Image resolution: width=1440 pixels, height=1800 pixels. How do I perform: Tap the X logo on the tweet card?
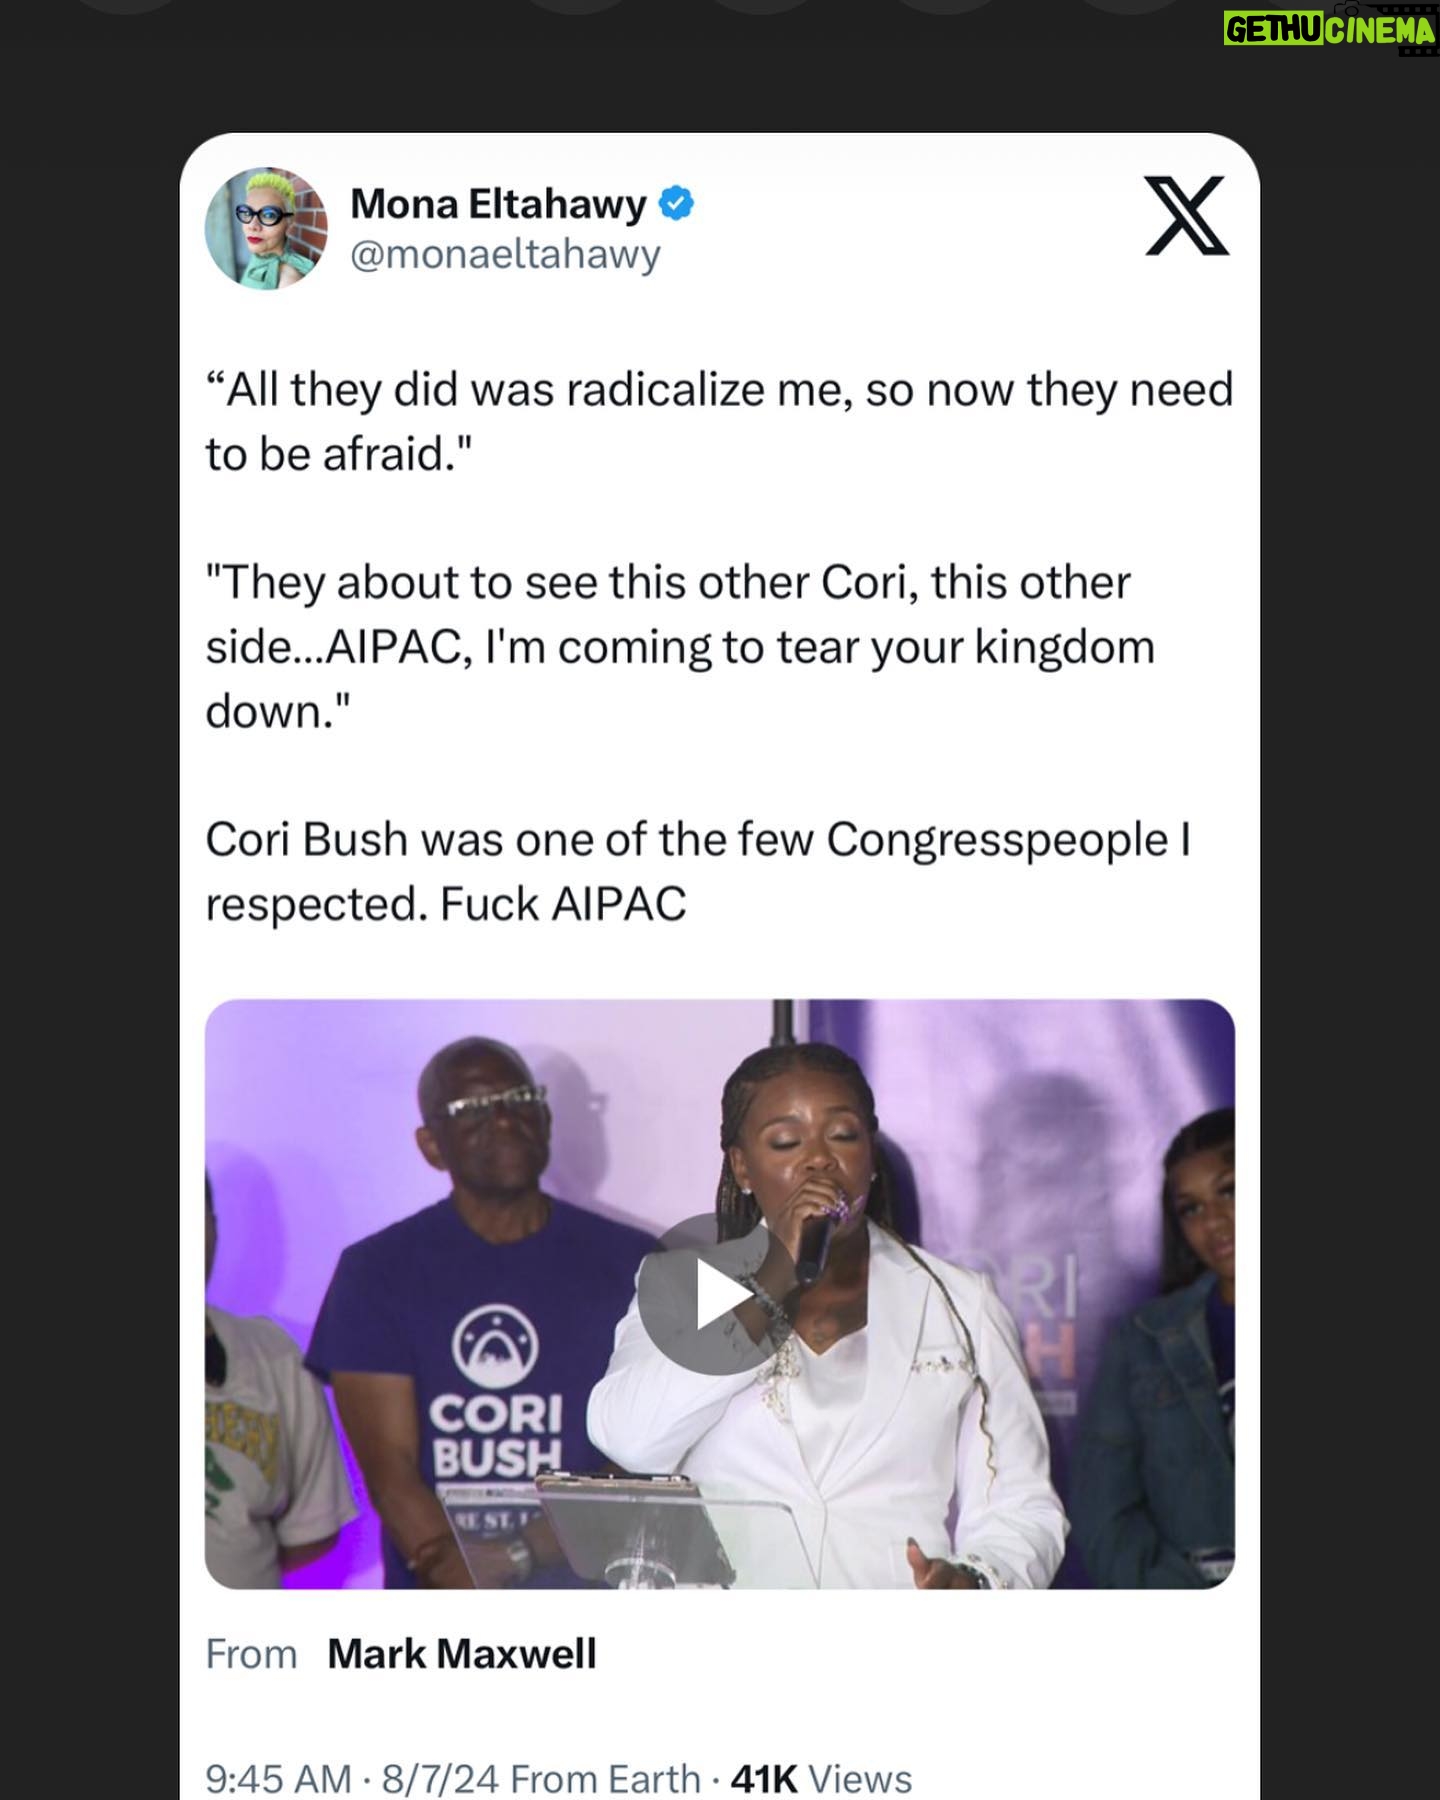coord(1186,216)
